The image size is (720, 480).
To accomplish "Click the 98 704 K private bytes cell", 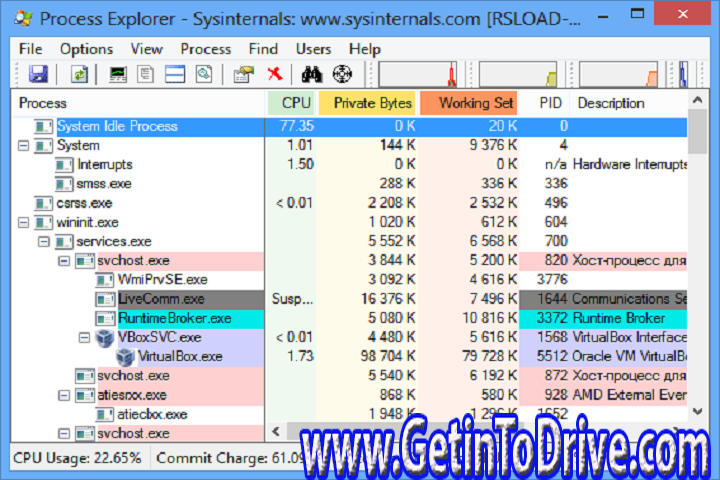I will (x=388, y=356).
